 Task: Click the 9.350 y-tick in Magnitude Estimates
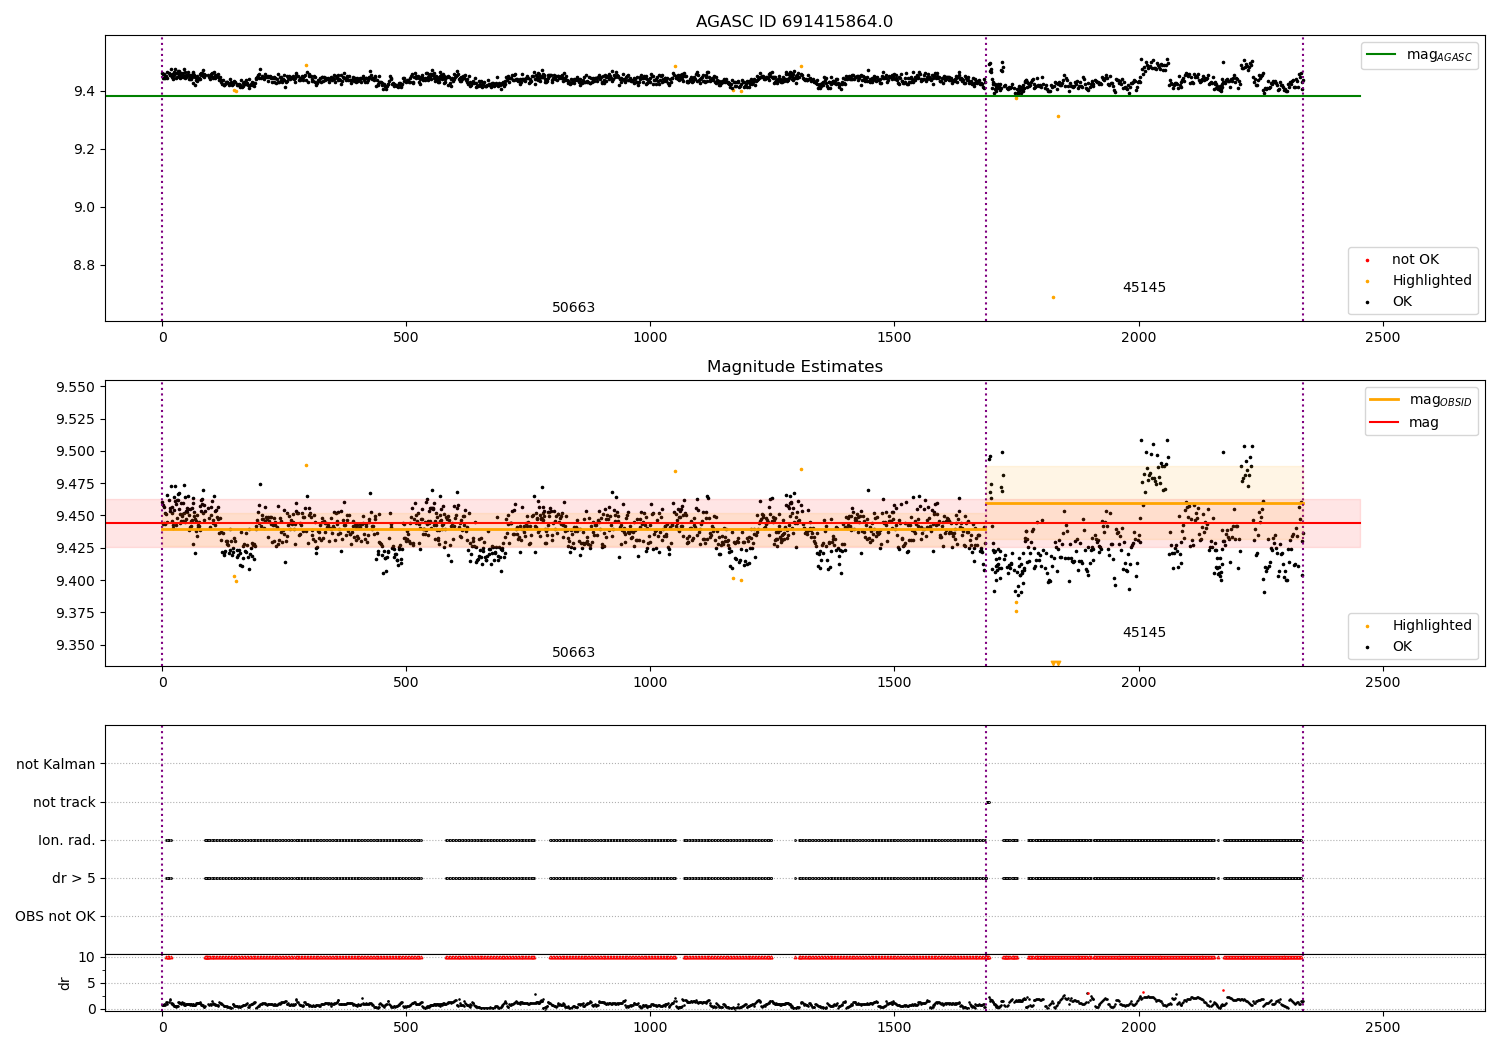(x=75, y=646)
